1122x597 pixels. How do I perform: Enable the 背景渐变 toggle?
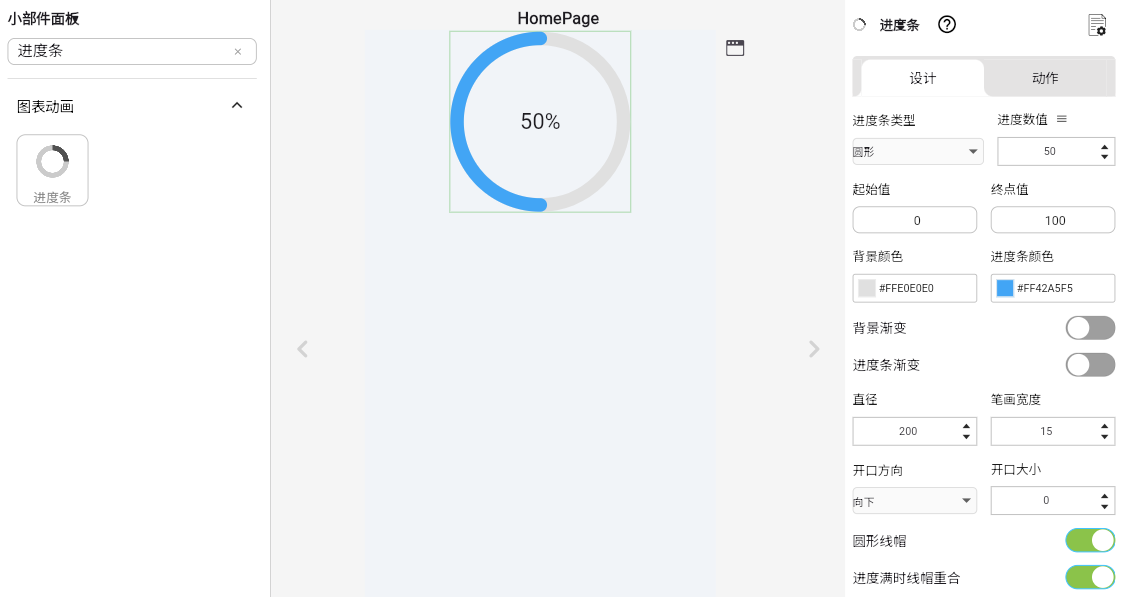(x=1090, y=328)
